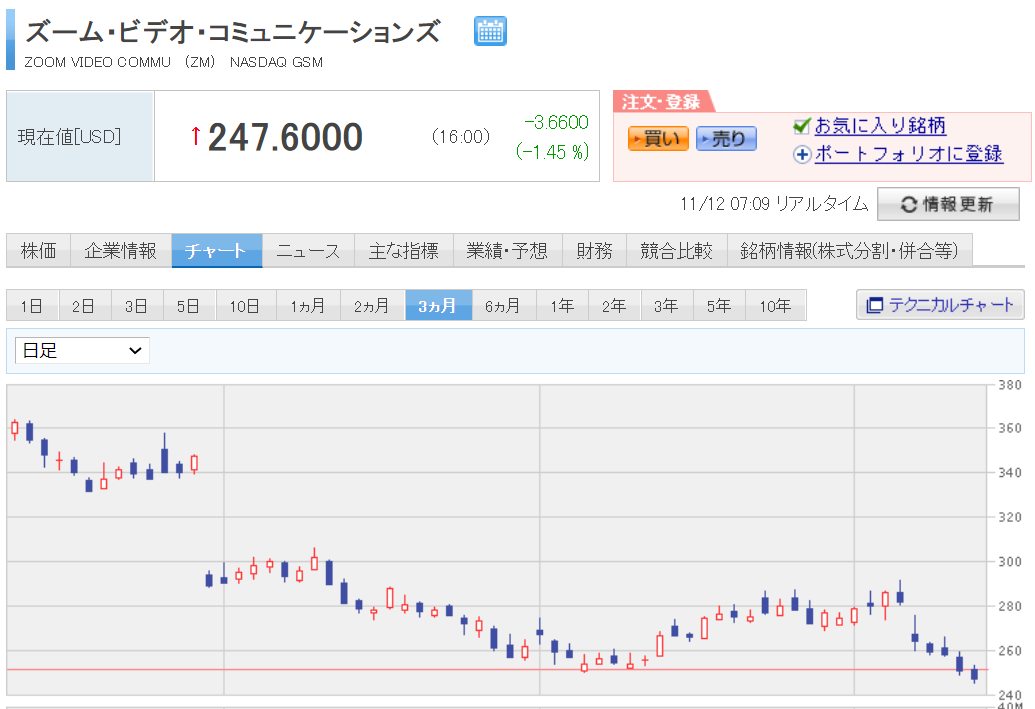Open 業績・予想 tab
Screen dimensions: 1035x709
click(x=507, y=250)
